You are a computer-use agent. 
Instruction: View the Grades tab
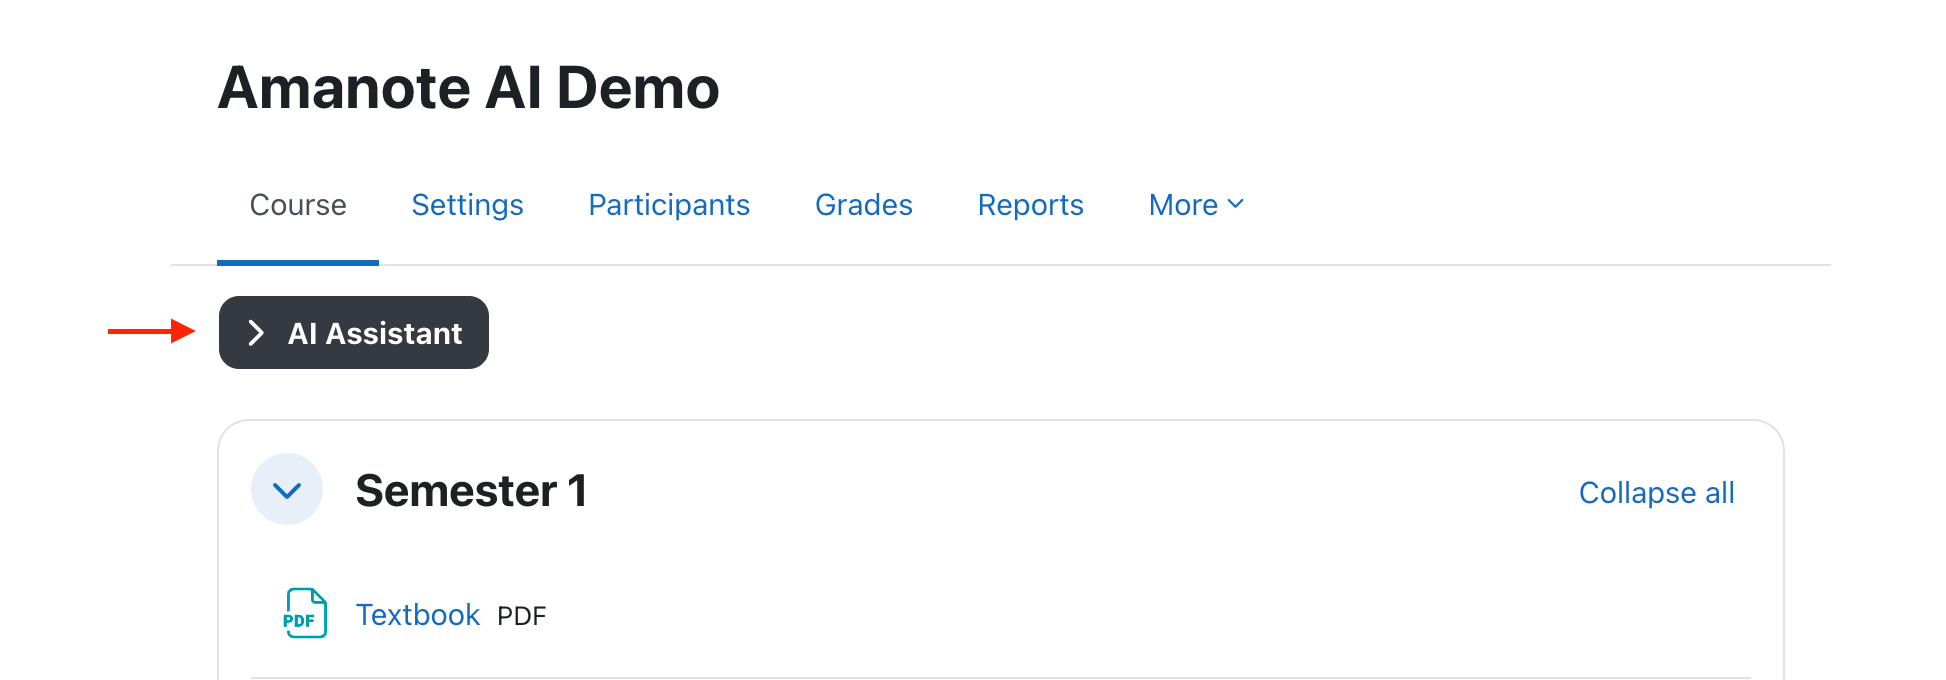864,205
